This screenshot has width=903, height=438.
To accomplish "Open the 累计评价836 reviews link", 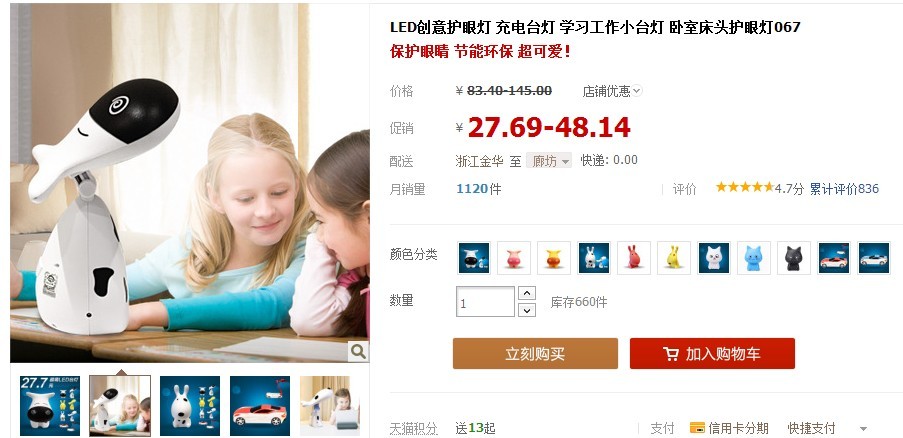I will pyautogui.click(x=844, y=189).
